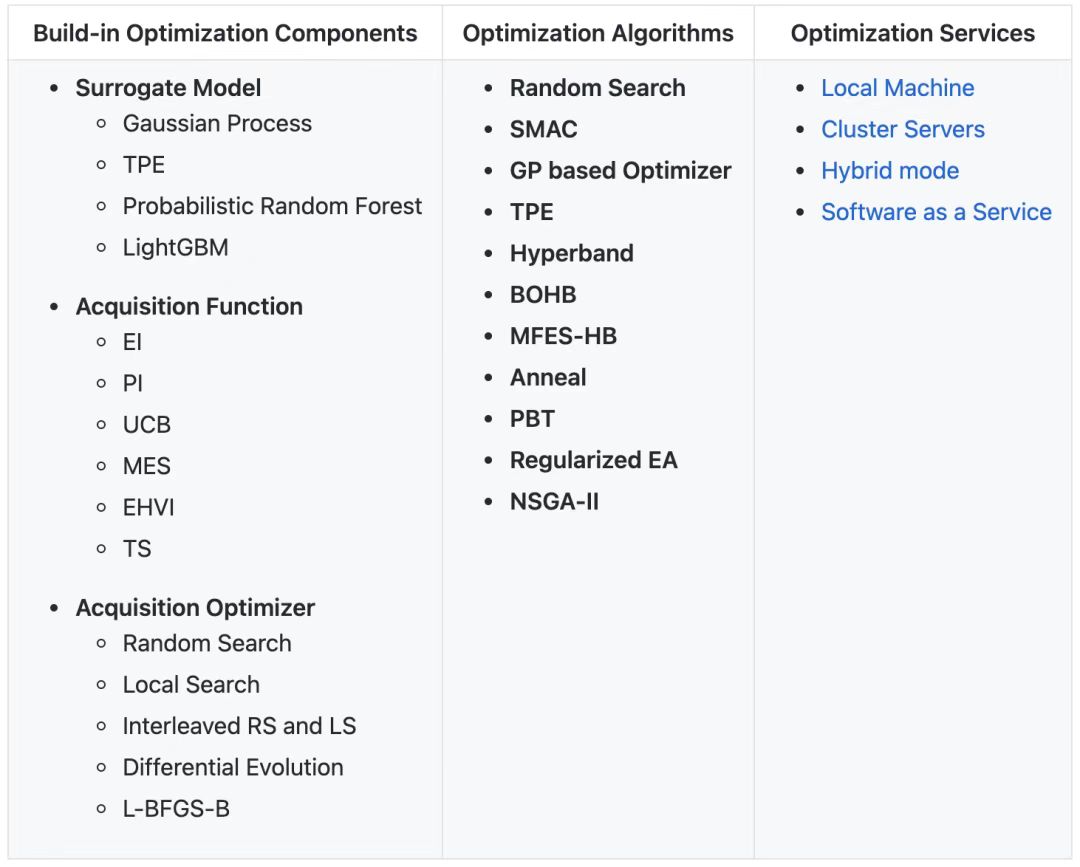Image resolution: width=1080 pixels, height=867 pixels.
Task: Click the Surrogate Model heading
Action: 168,88
